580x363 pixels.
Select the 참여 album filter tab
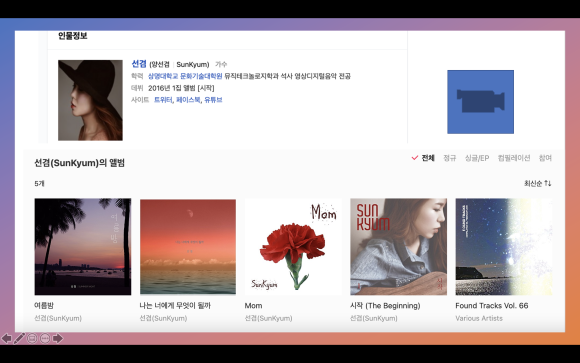pyautogui.click(x=545, y=158)
